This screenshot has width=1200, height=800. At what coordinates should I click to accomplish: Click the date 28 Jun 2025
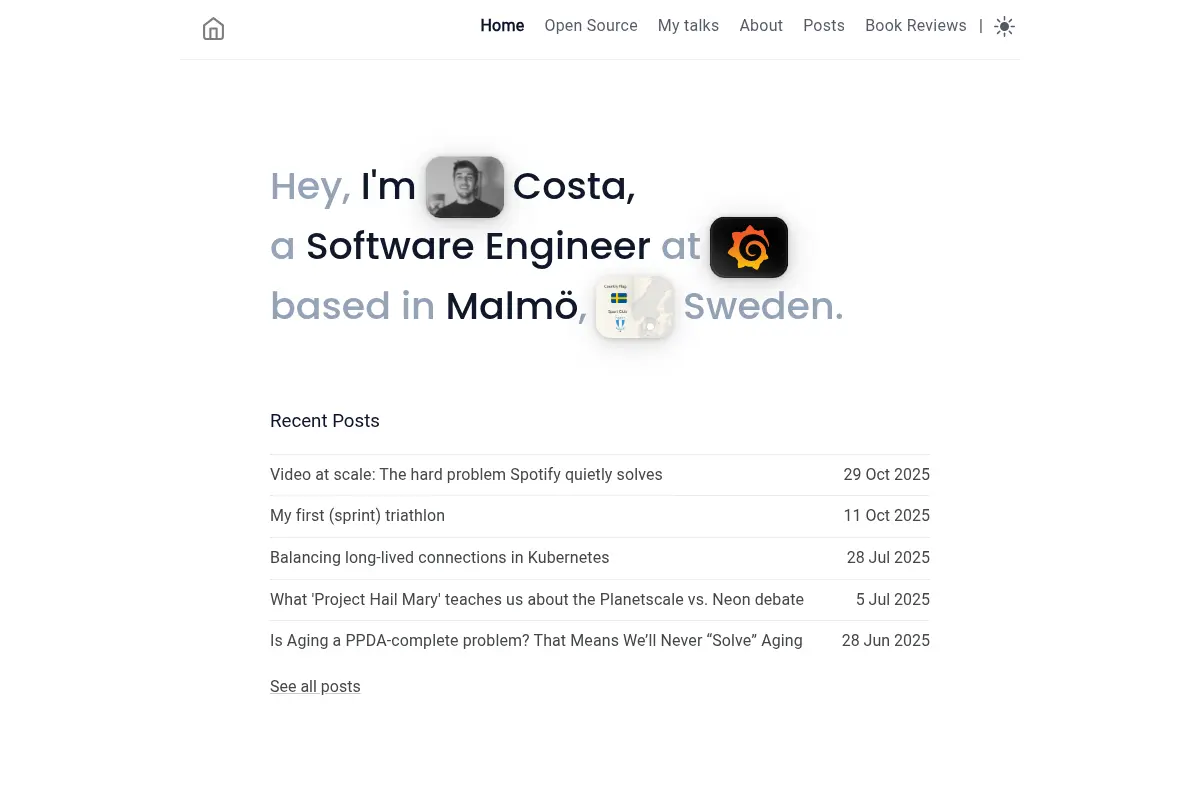click(886, 641)
